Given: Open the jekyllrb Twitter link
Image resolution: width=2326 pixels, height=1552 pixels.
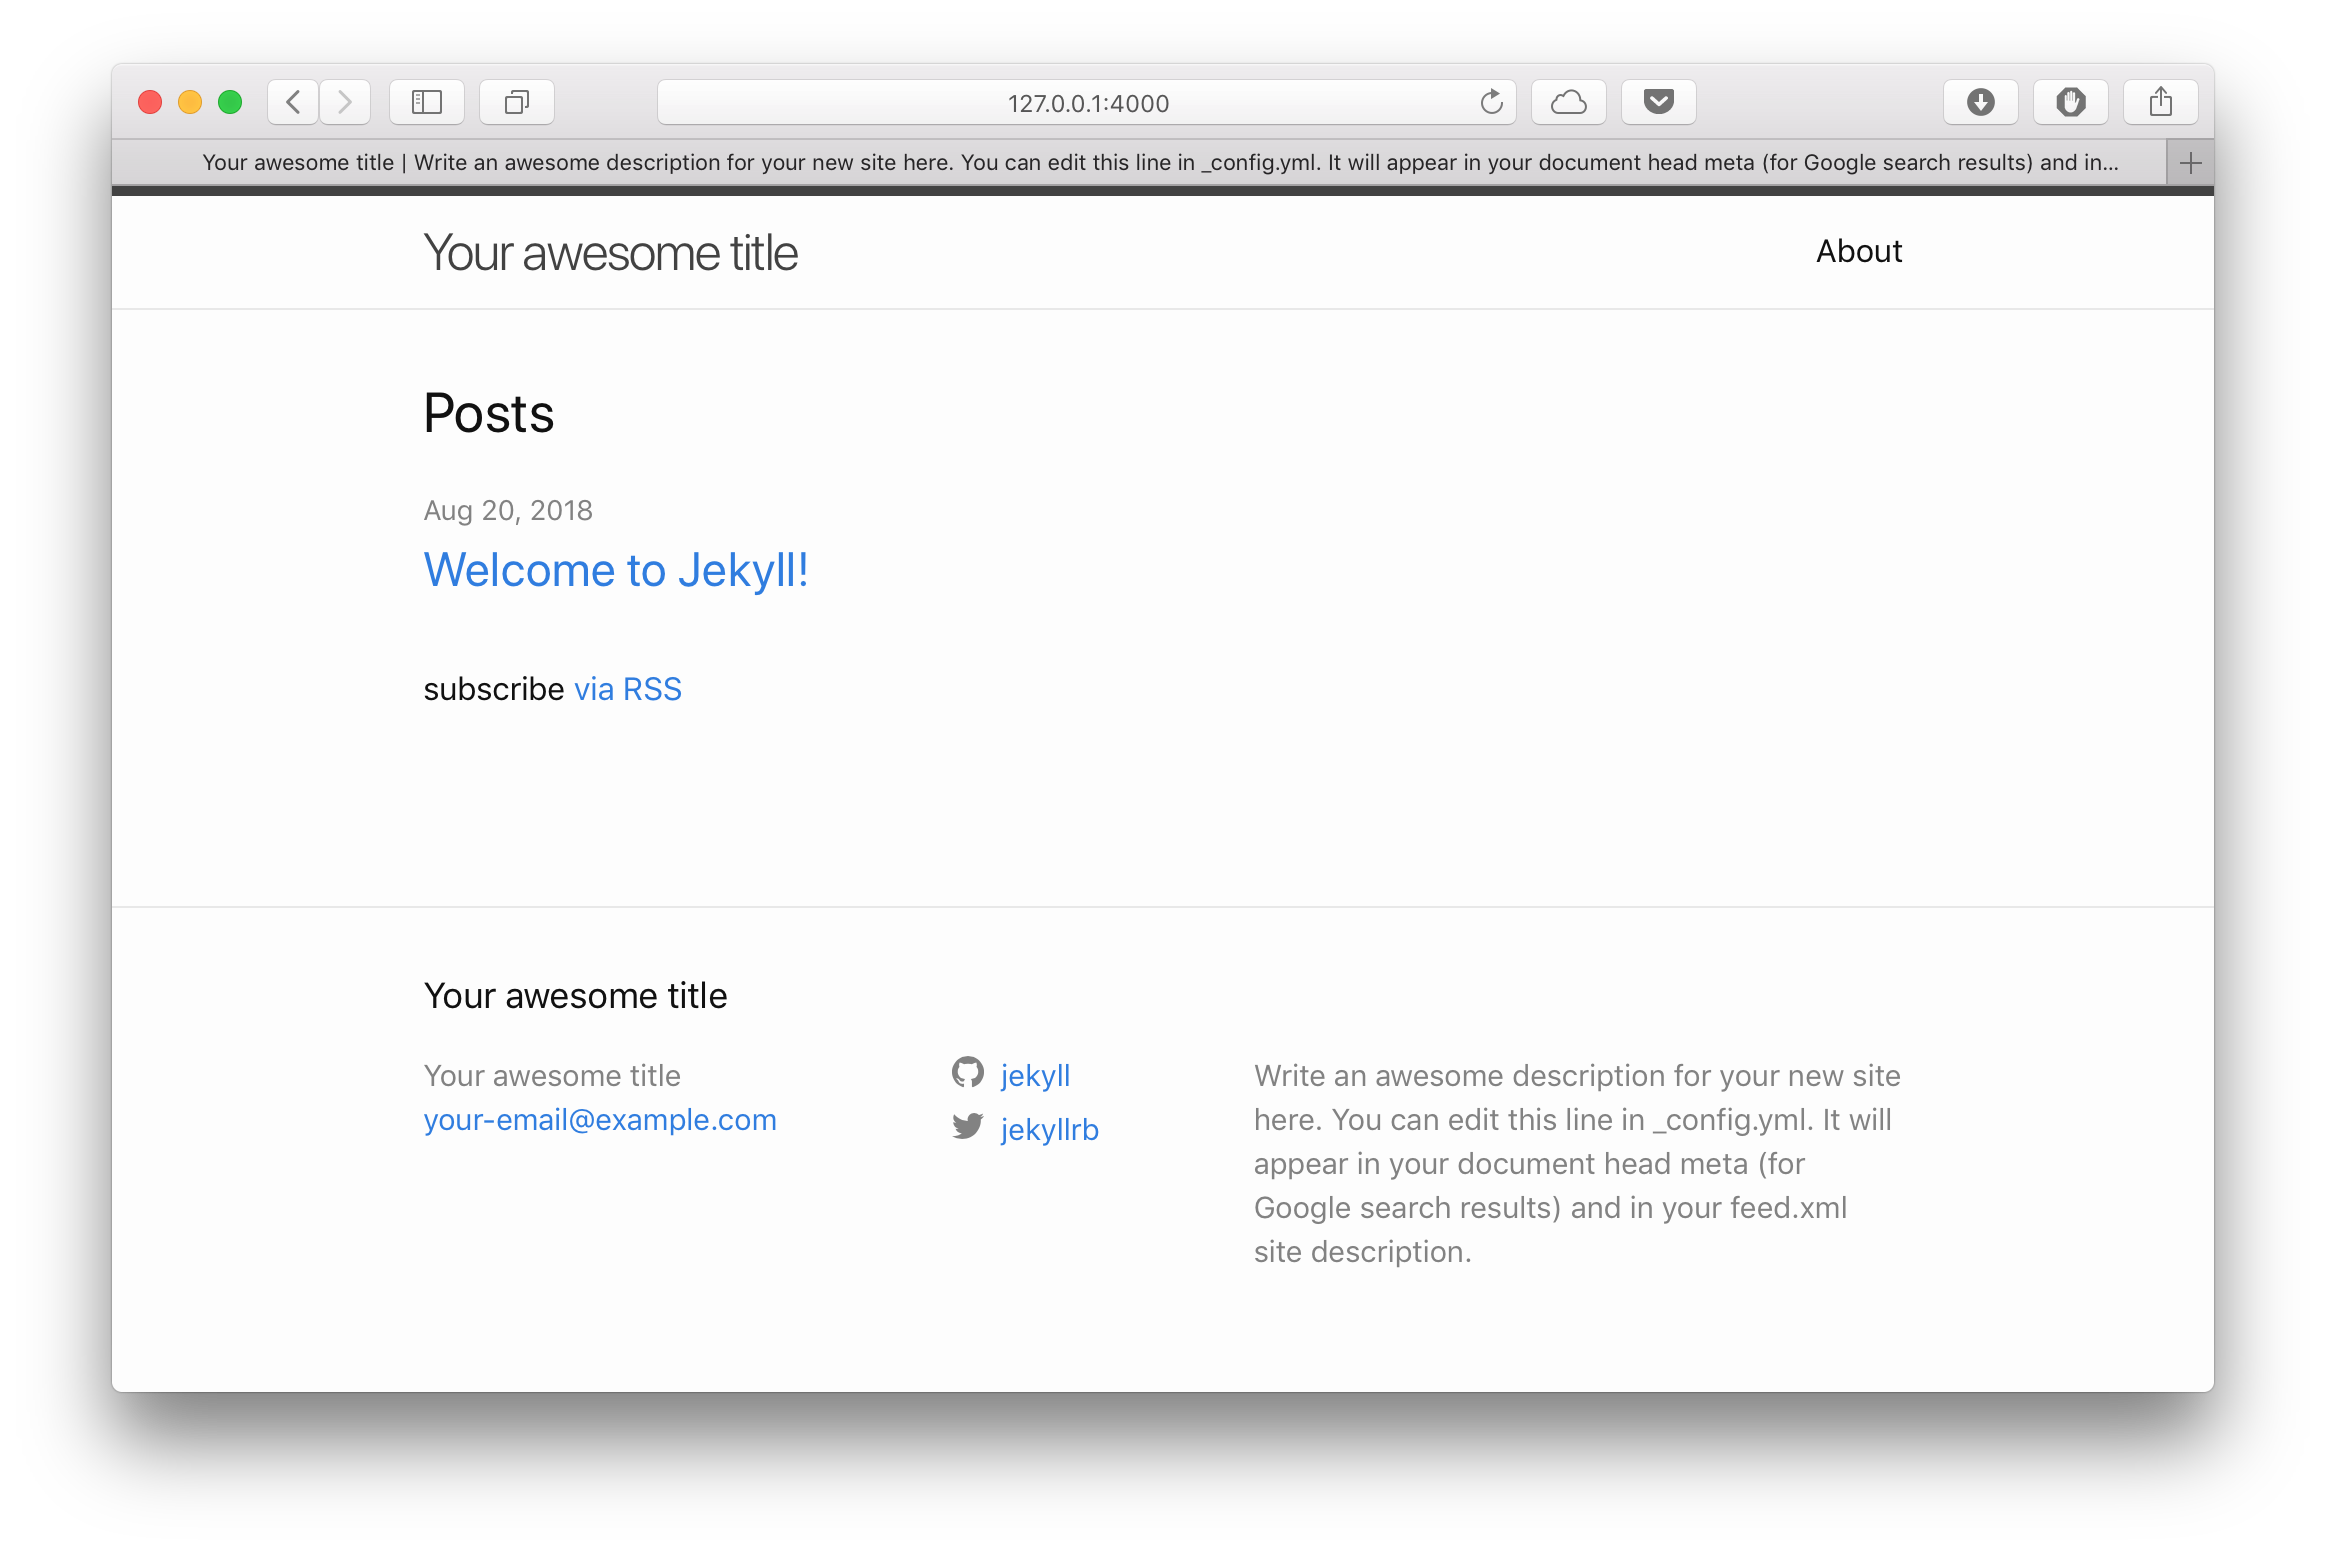Looking at the screenshot, I should [x=1049, y=1129].
